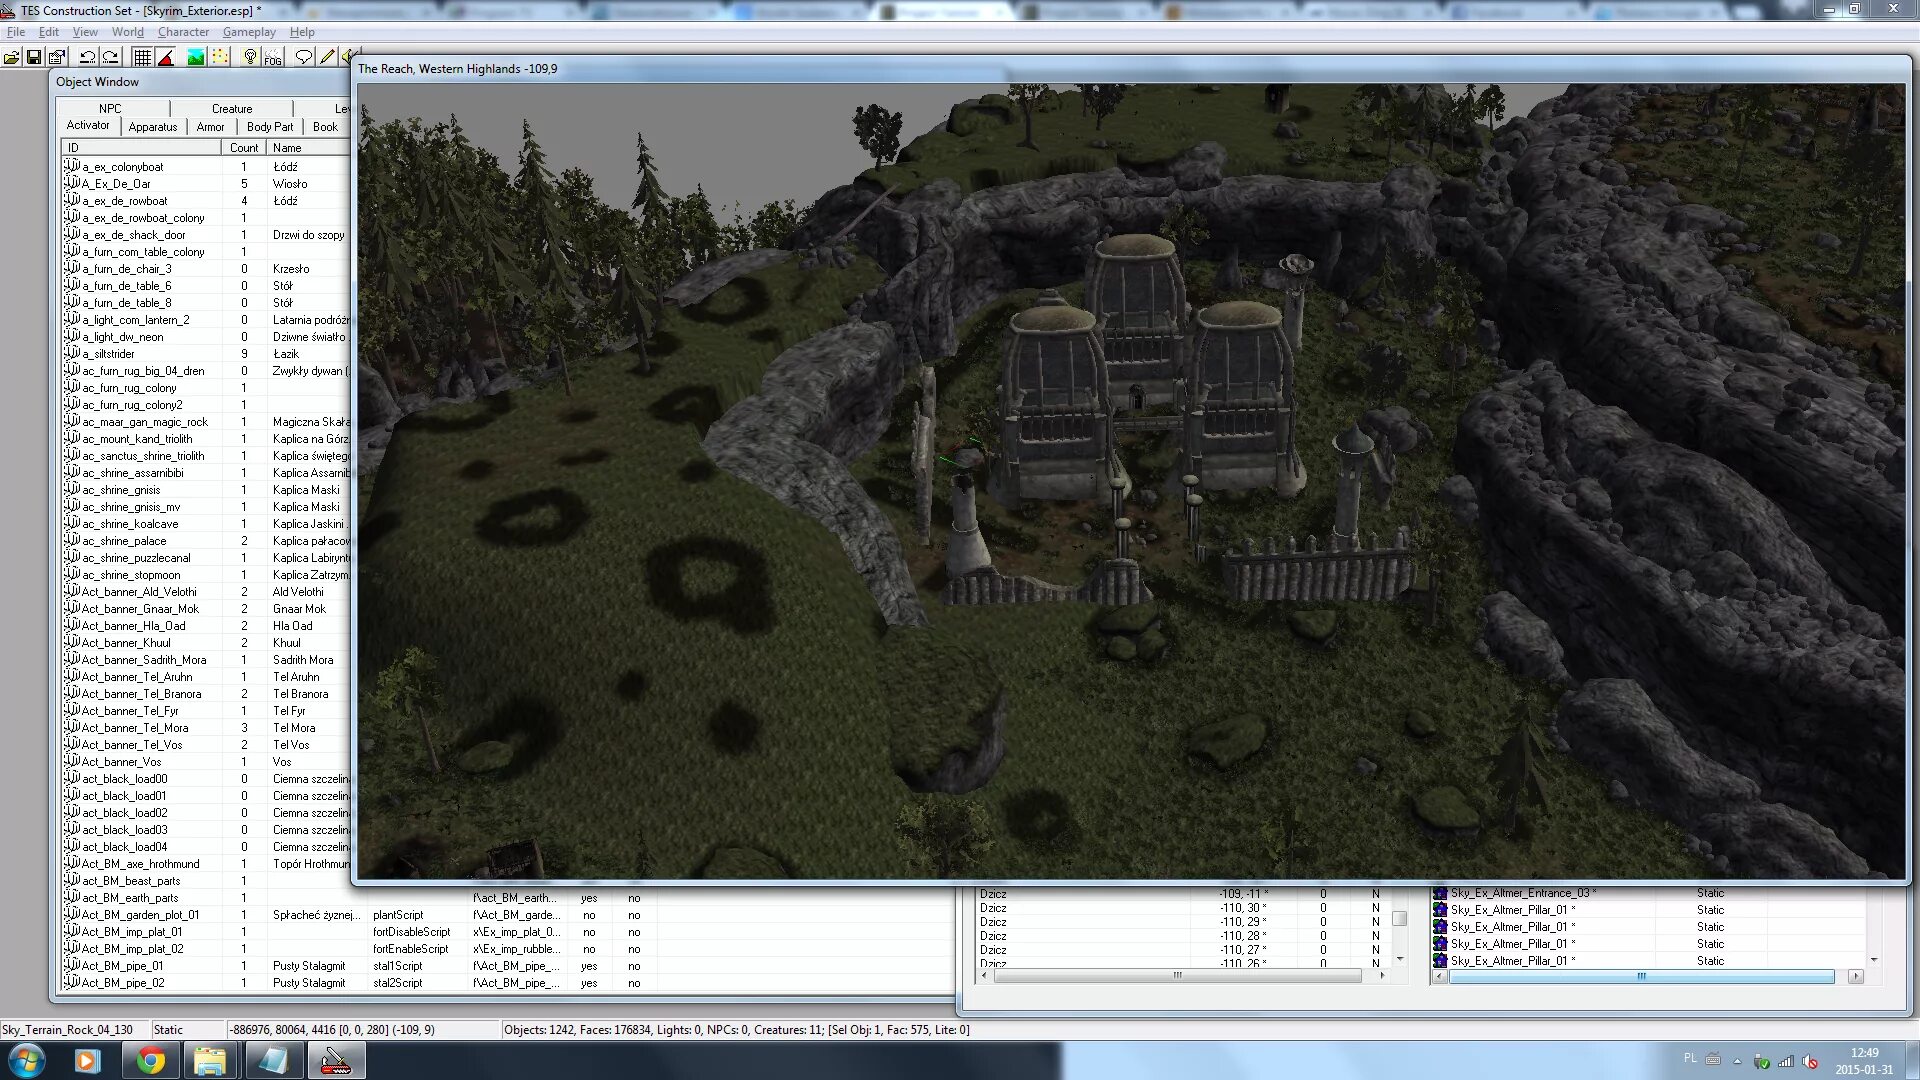Click the Undo arrow toolbar icon
Screen dimensions: 1920x1080
point(87,57)
